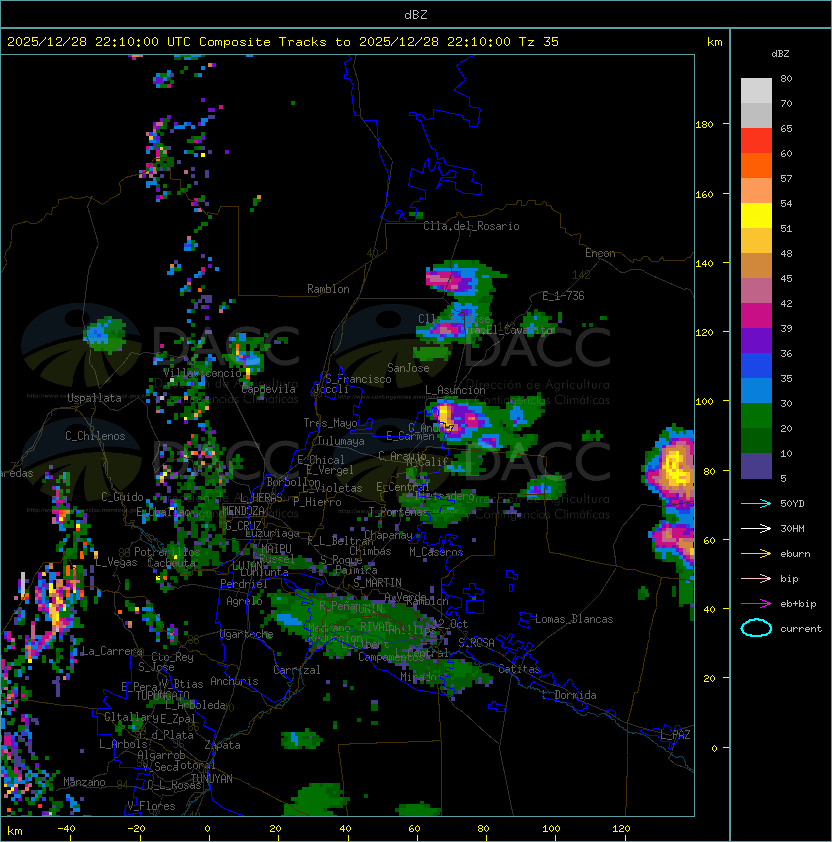Click the 'Ugarteche' place label

coord(247,634)
